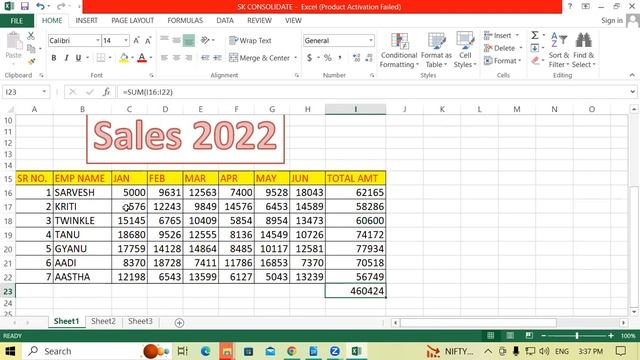
Task: Expand the formula bar with the chevron
Action: pos(632,92)
